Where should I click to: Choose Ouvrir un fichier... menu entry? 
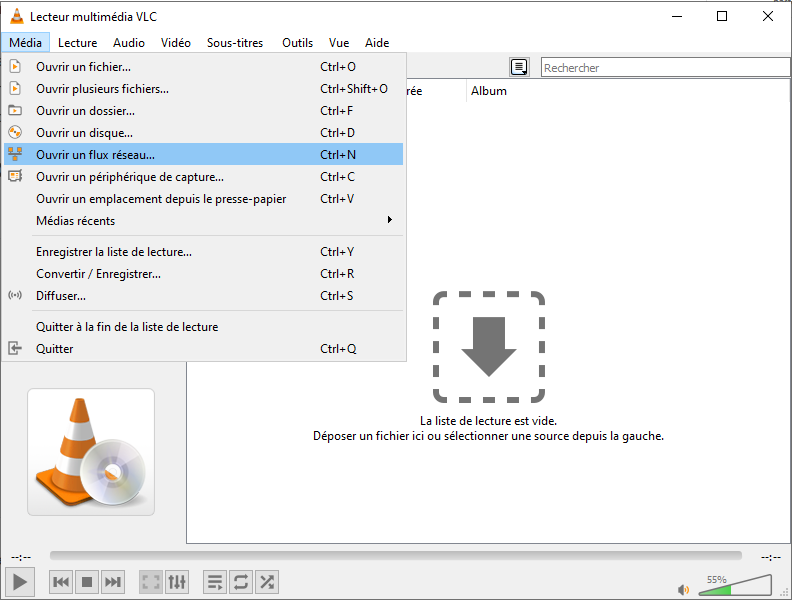point(204,67)
